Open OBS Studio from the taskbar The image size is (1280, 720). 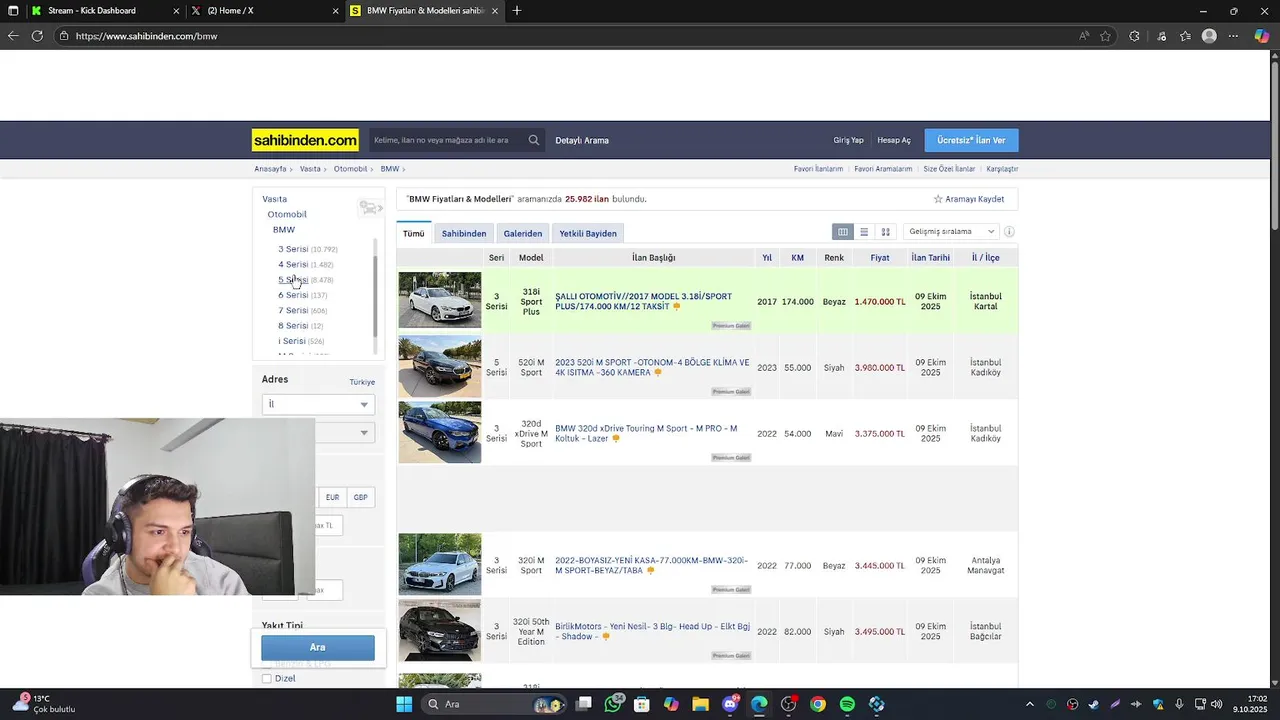click(x=788, y=704)
